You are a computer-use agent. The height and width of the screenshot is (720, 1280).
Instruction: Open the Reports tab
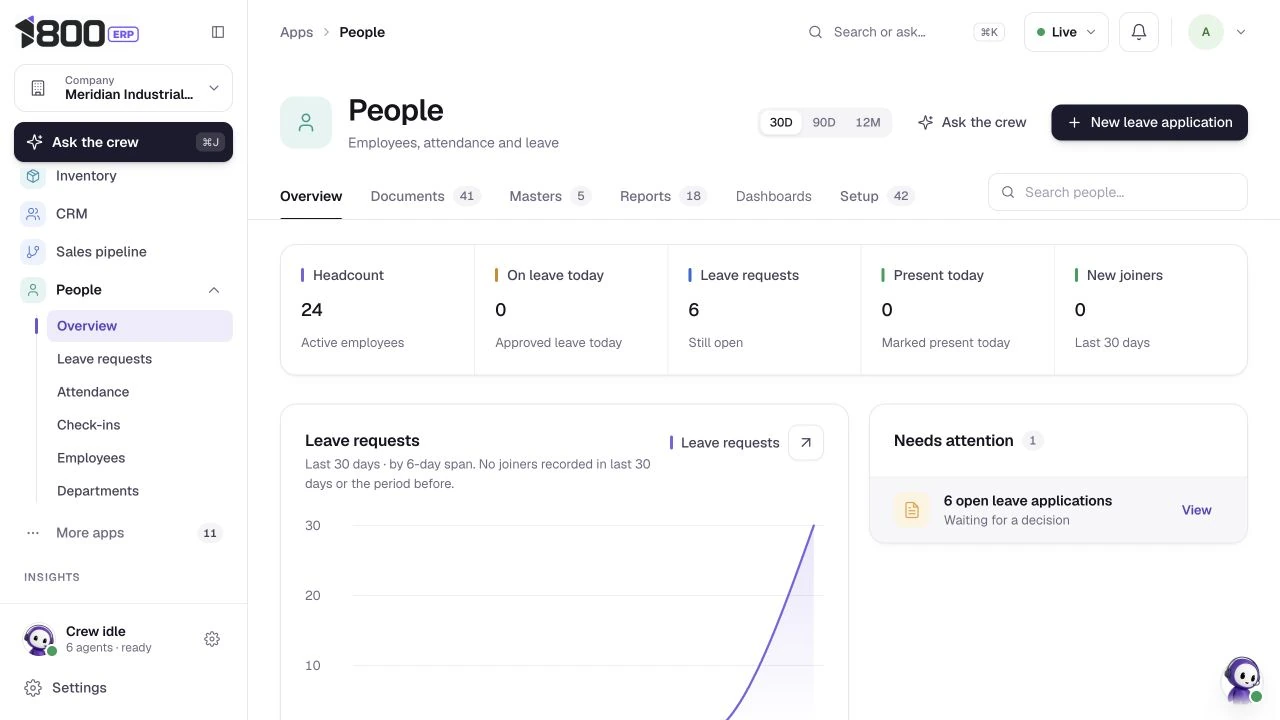pos(663,196)
